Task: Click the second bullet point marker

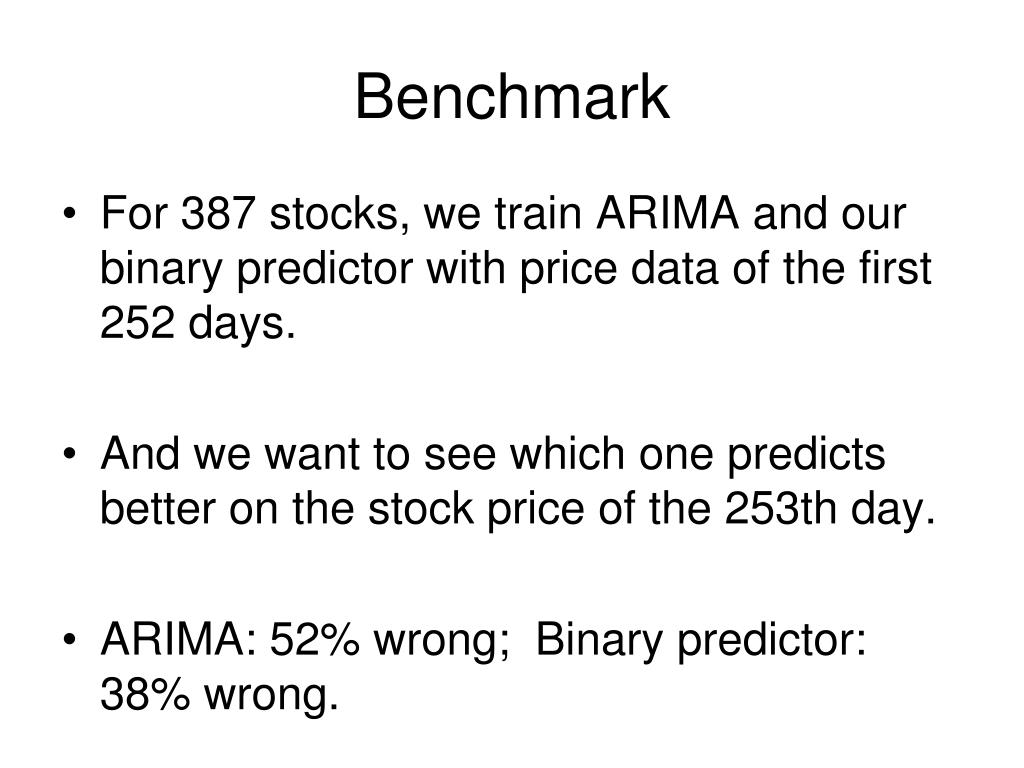Action: coord(70,453)
